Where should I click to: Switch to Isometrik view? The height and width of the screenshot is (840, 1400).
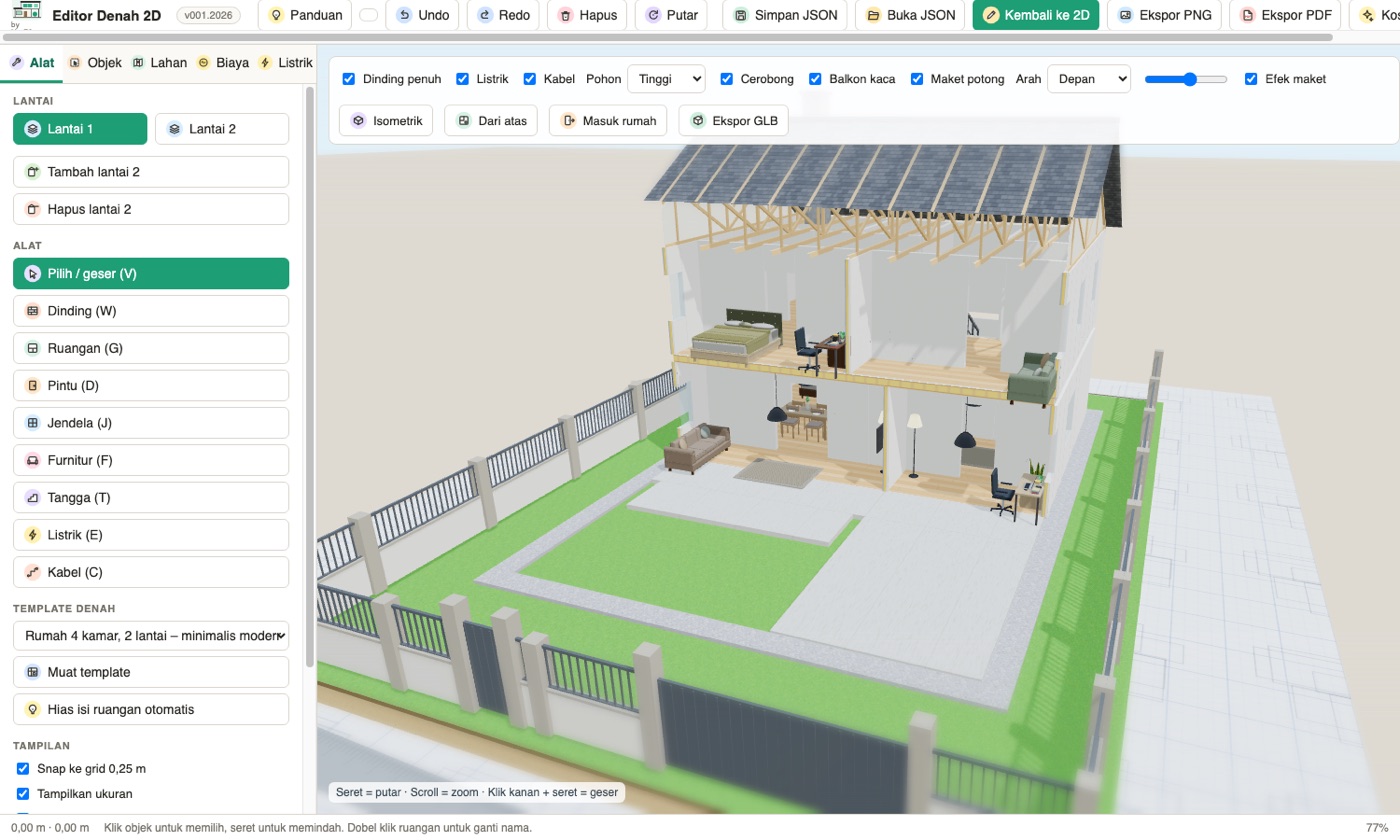[386, 121]
